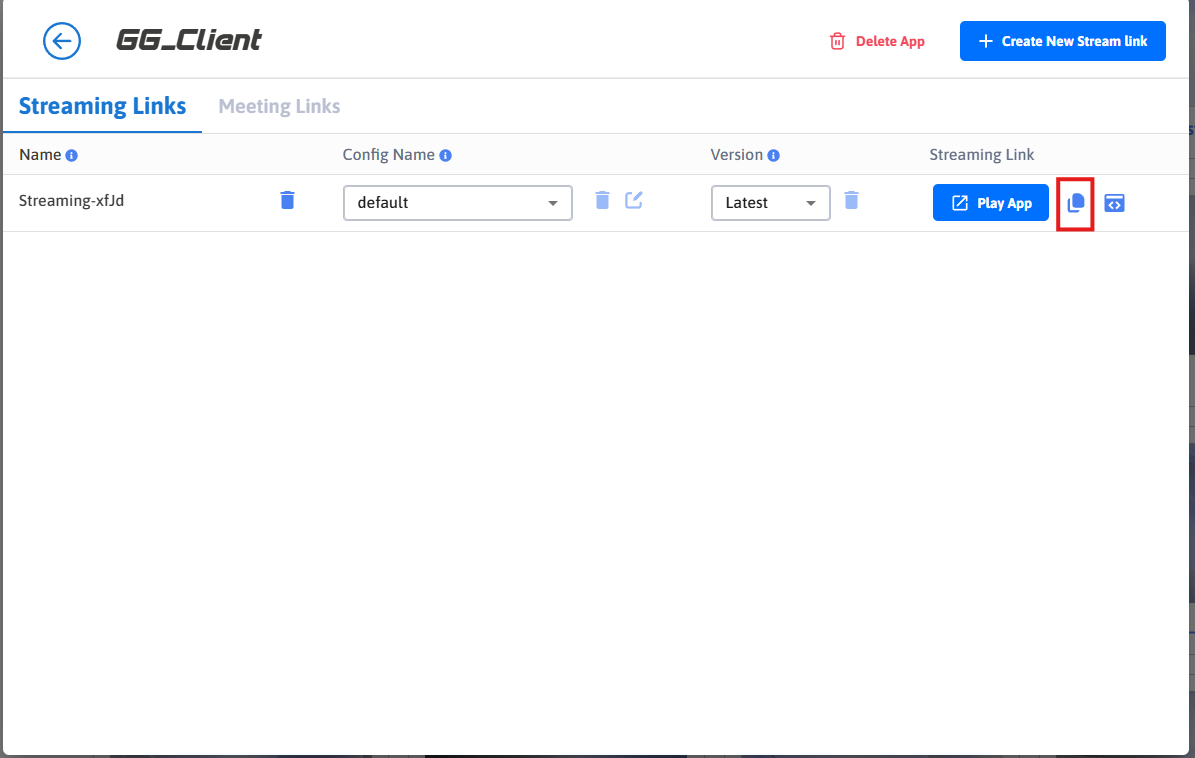Click trash icon next to version dropdown

(x=851, y=200)
